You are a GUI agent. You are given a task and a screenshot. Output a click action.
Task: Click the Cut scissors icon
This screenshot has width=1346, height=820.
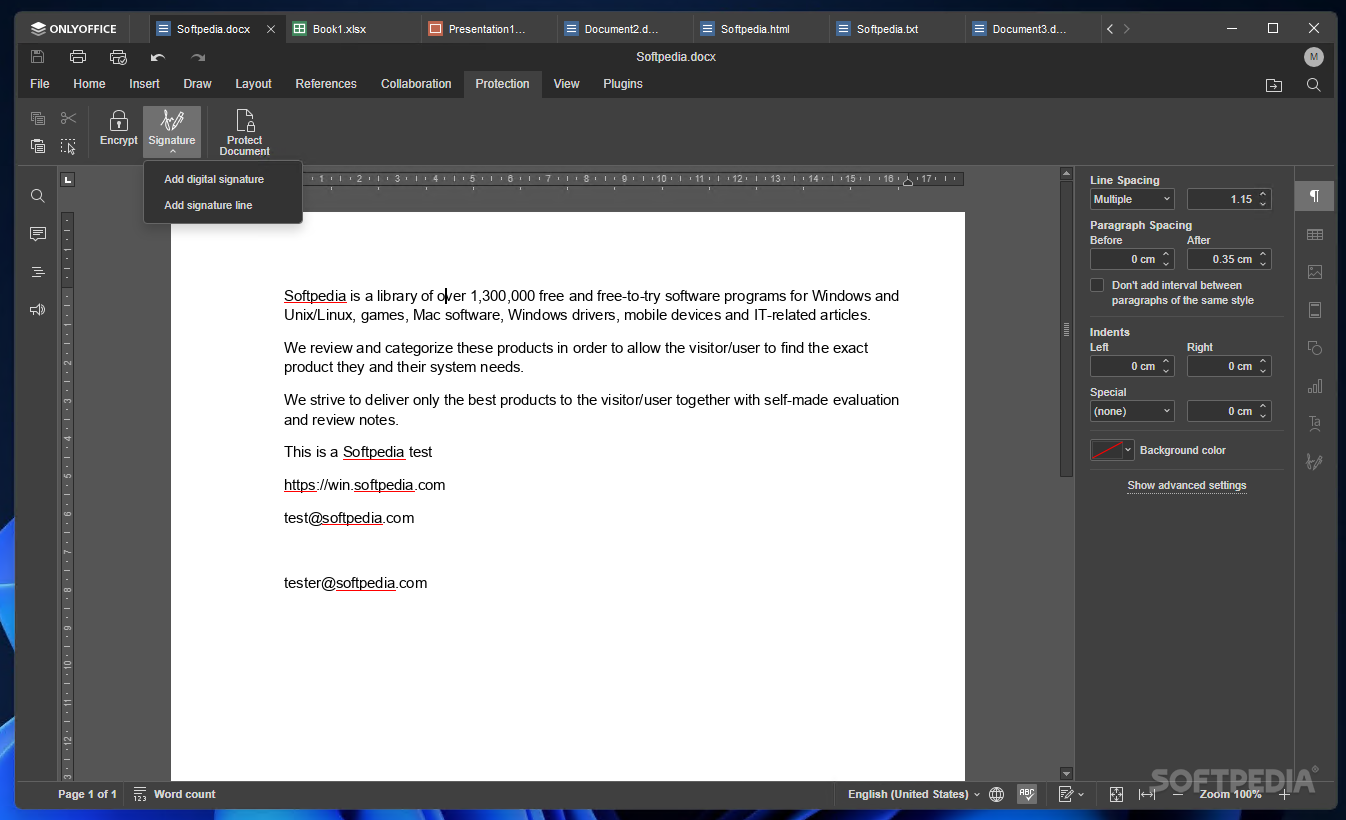68,118
